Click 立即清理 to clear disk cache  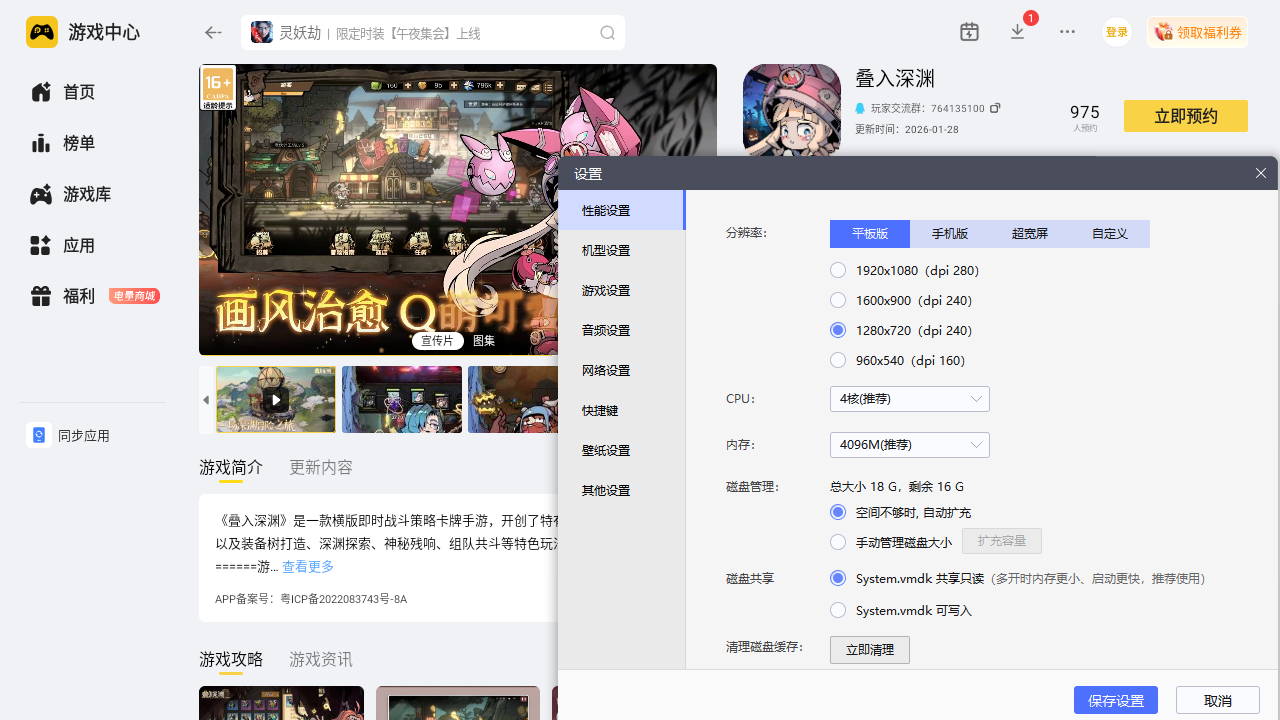pos(869,650)
